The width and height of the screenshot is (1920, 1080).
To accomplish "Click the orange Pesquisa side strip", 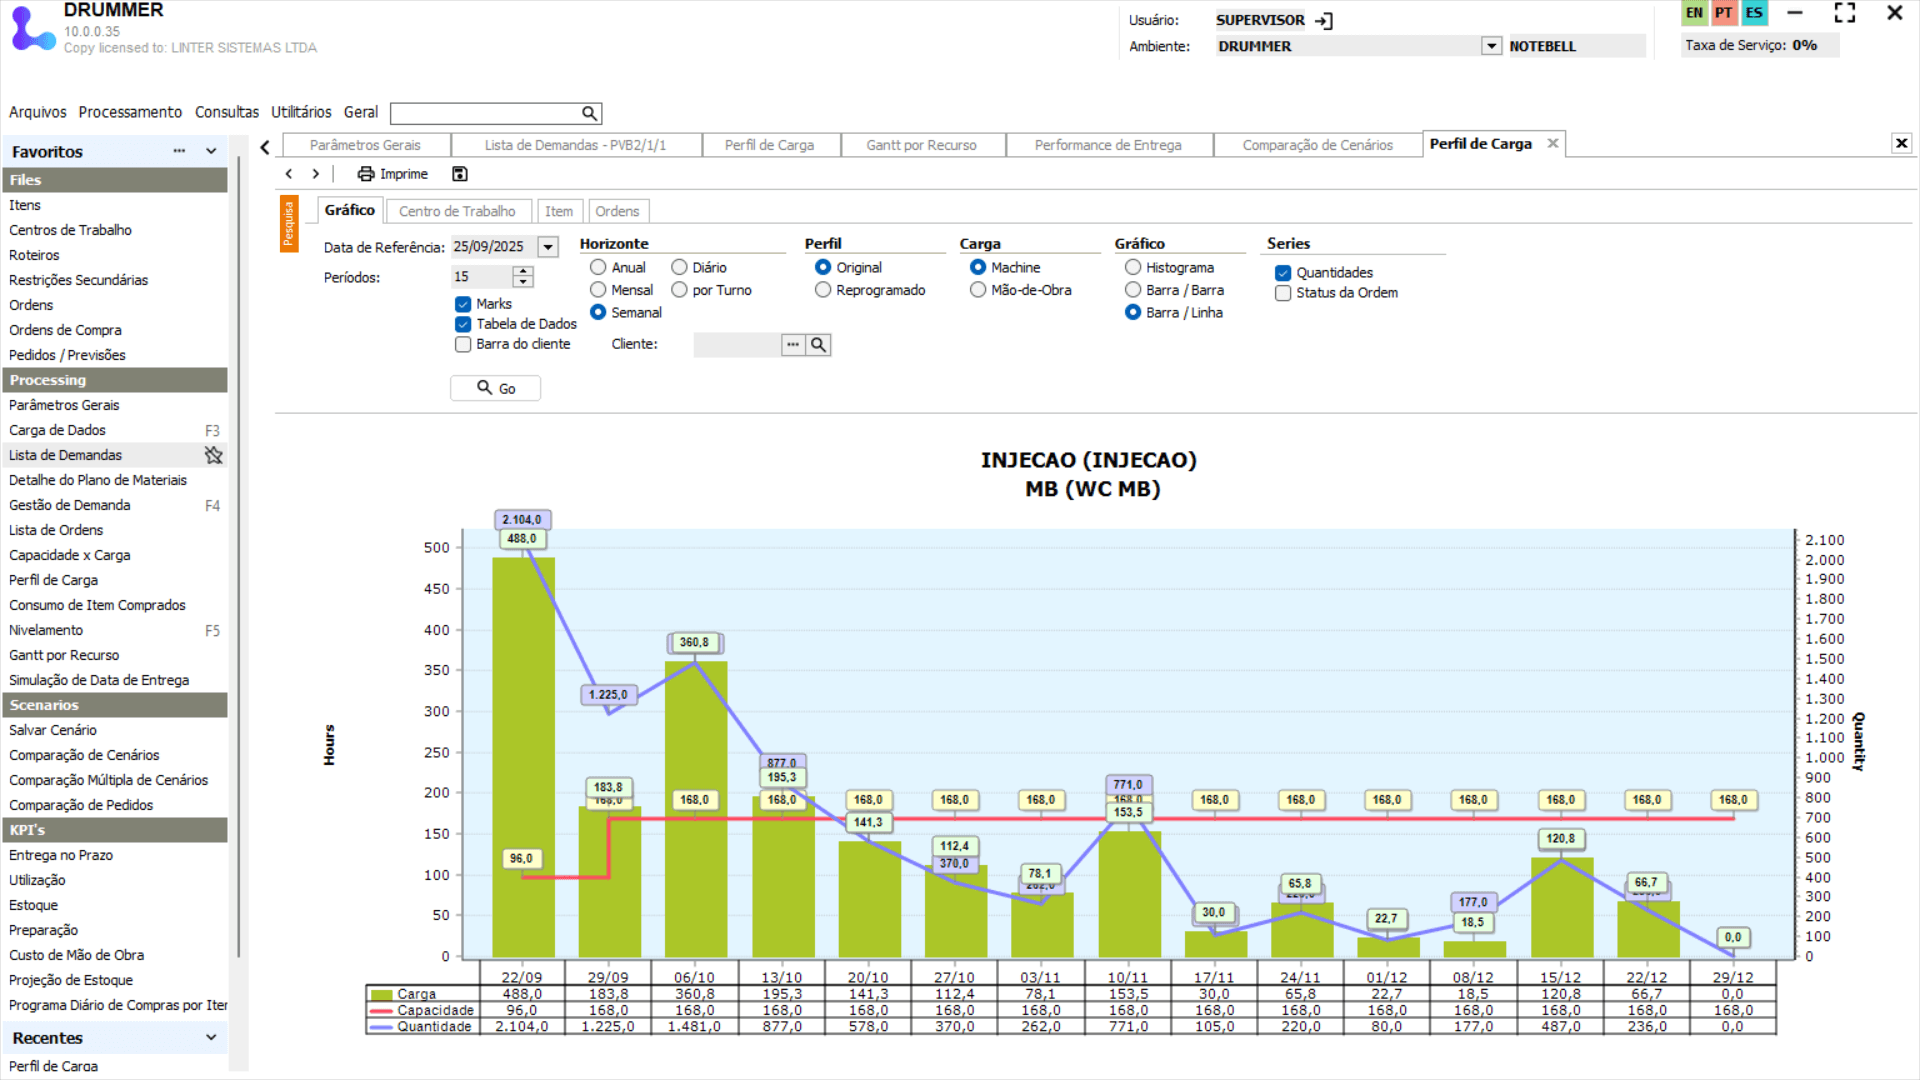I will pos(288,224).
